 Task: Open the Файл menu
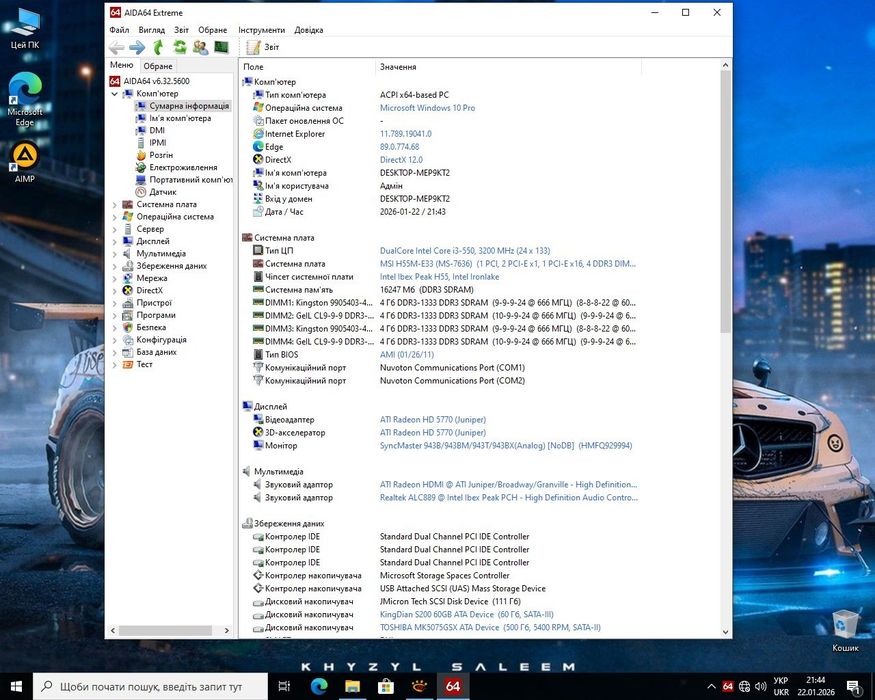click(119, 30)
